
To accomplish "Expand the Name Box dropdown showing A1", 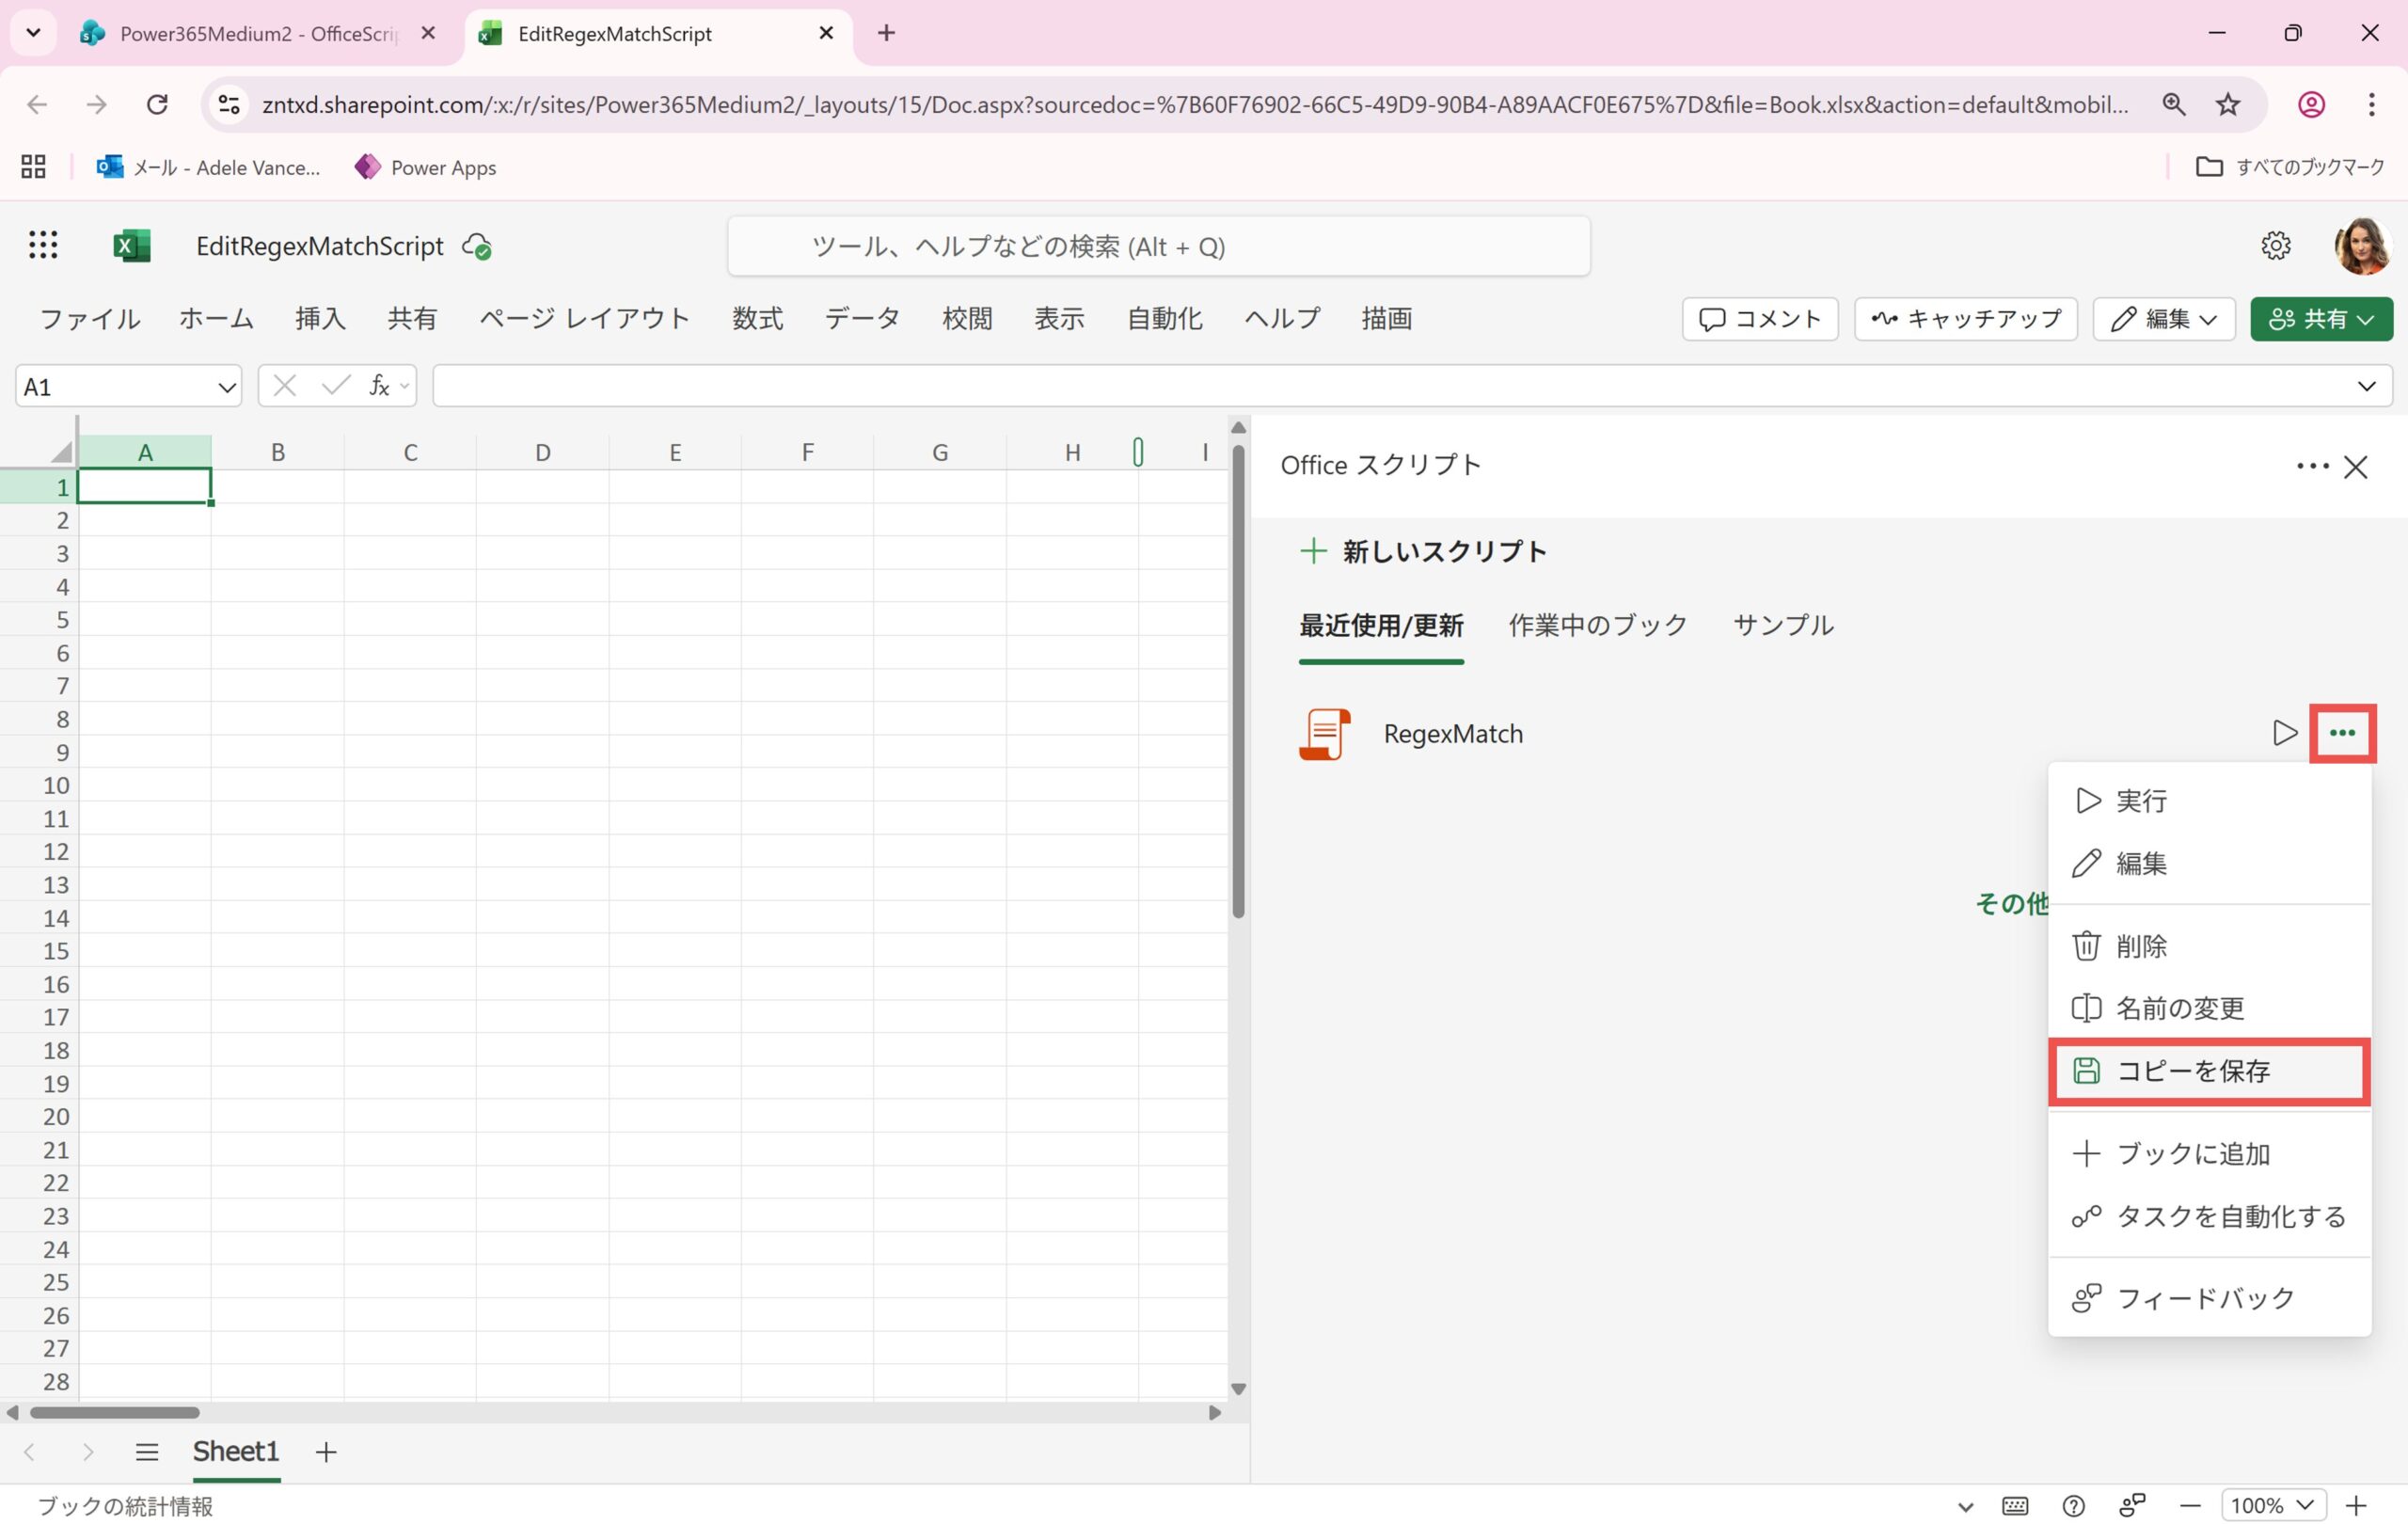I will pyautogui.click(x=227, y=387).
